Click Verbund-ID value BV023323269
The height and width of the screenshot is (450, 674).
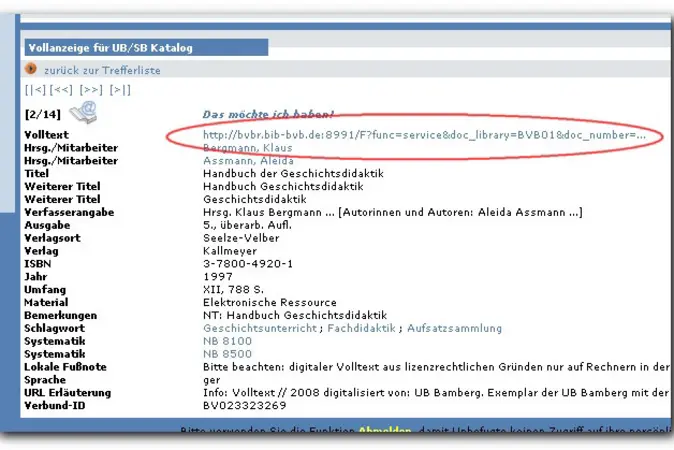[x=245, y=406]
